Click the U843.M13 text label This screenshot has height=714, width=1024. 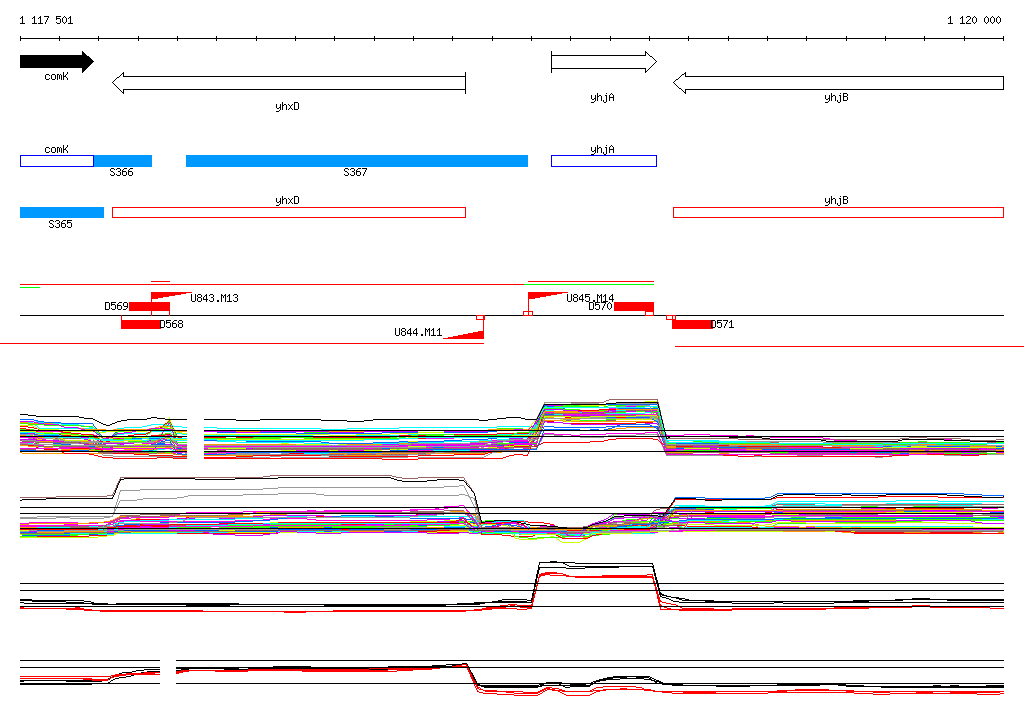pos(214,299)
